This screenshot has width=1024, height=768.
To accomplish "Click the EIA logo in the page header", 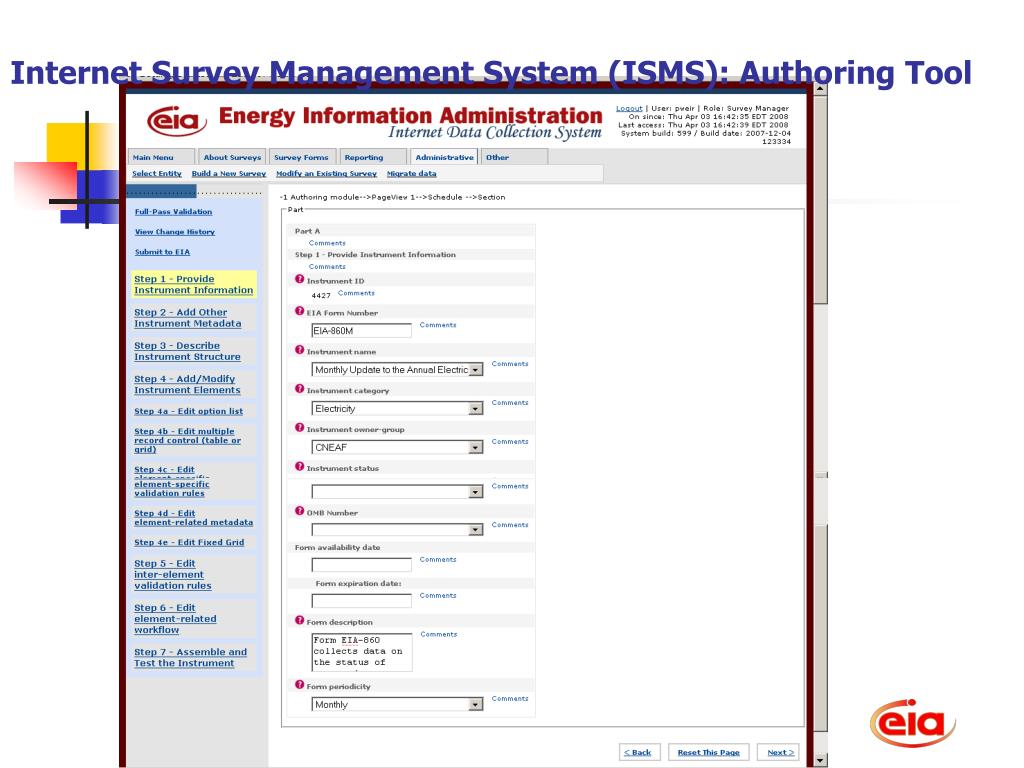I will pyautogui.click(x=176, y=121).
